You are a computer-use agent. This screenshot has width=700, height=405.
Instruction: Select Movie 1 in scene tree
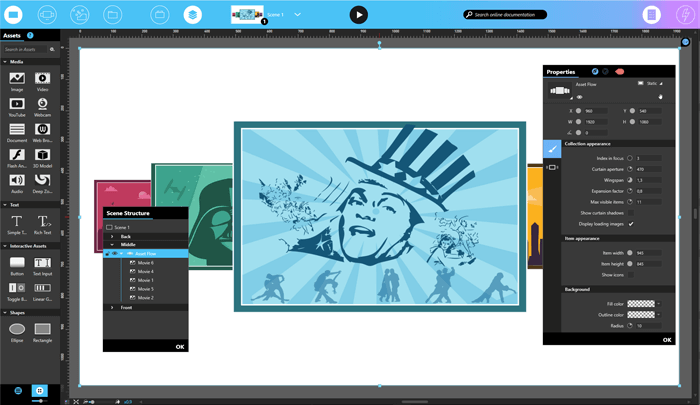[x=146, y=280]
